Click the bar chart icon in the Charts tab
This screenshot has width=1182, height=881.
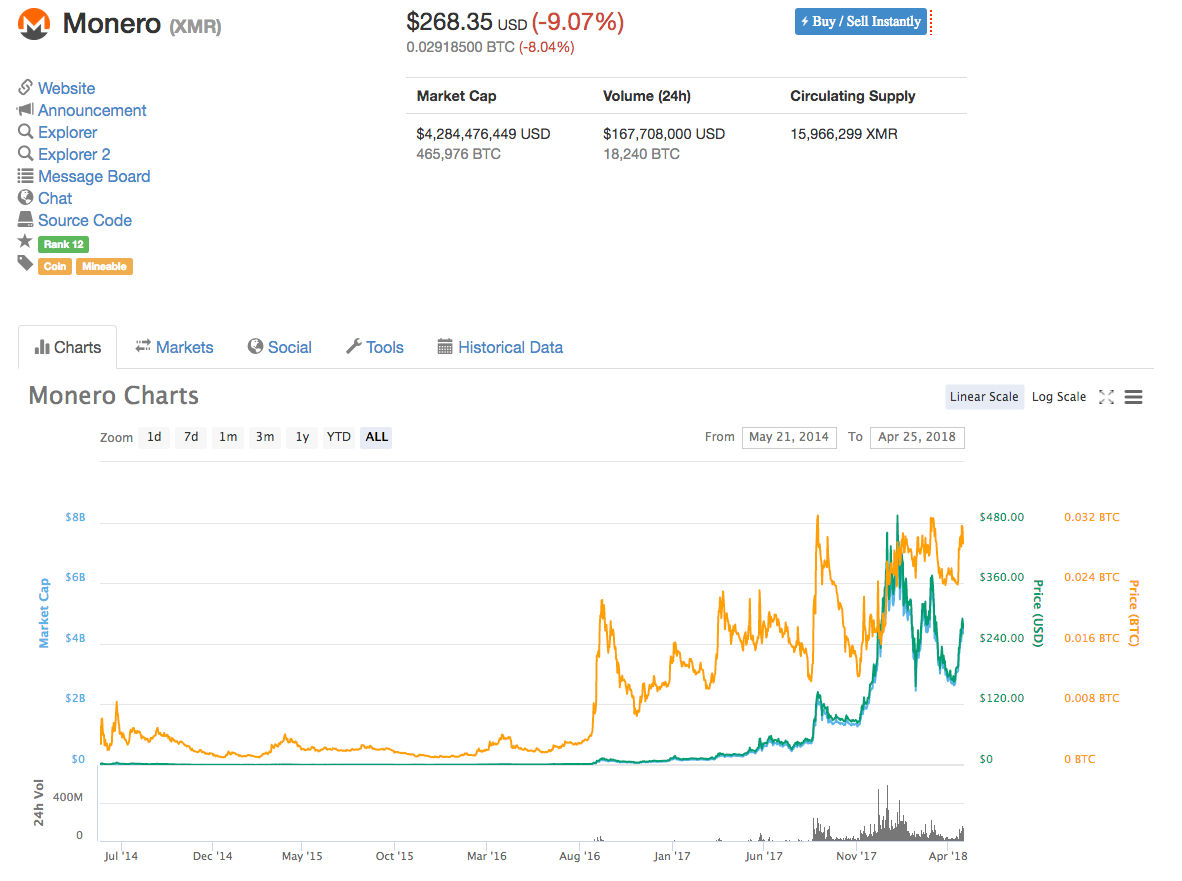(42, 347)
